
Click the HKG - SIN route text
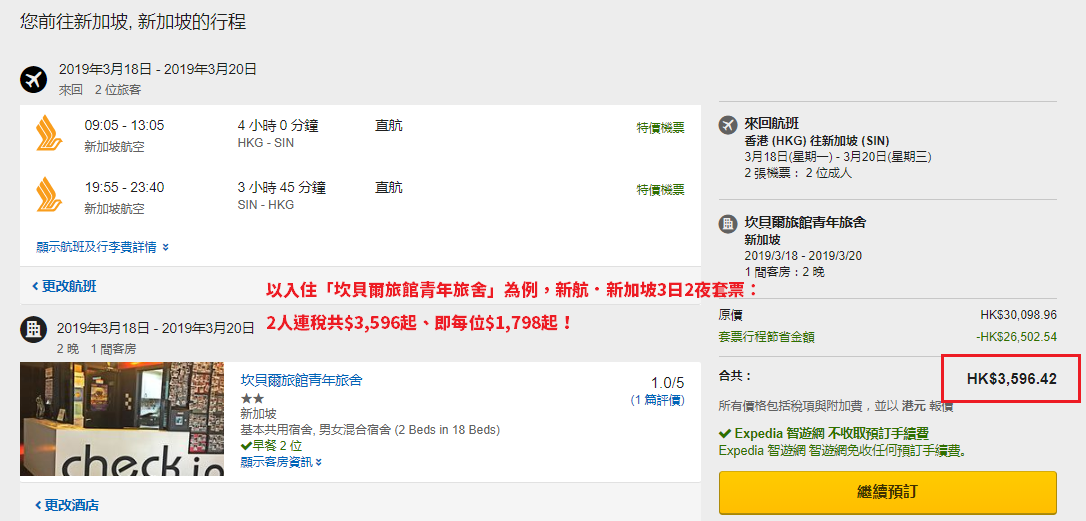(x=265, y=143)
